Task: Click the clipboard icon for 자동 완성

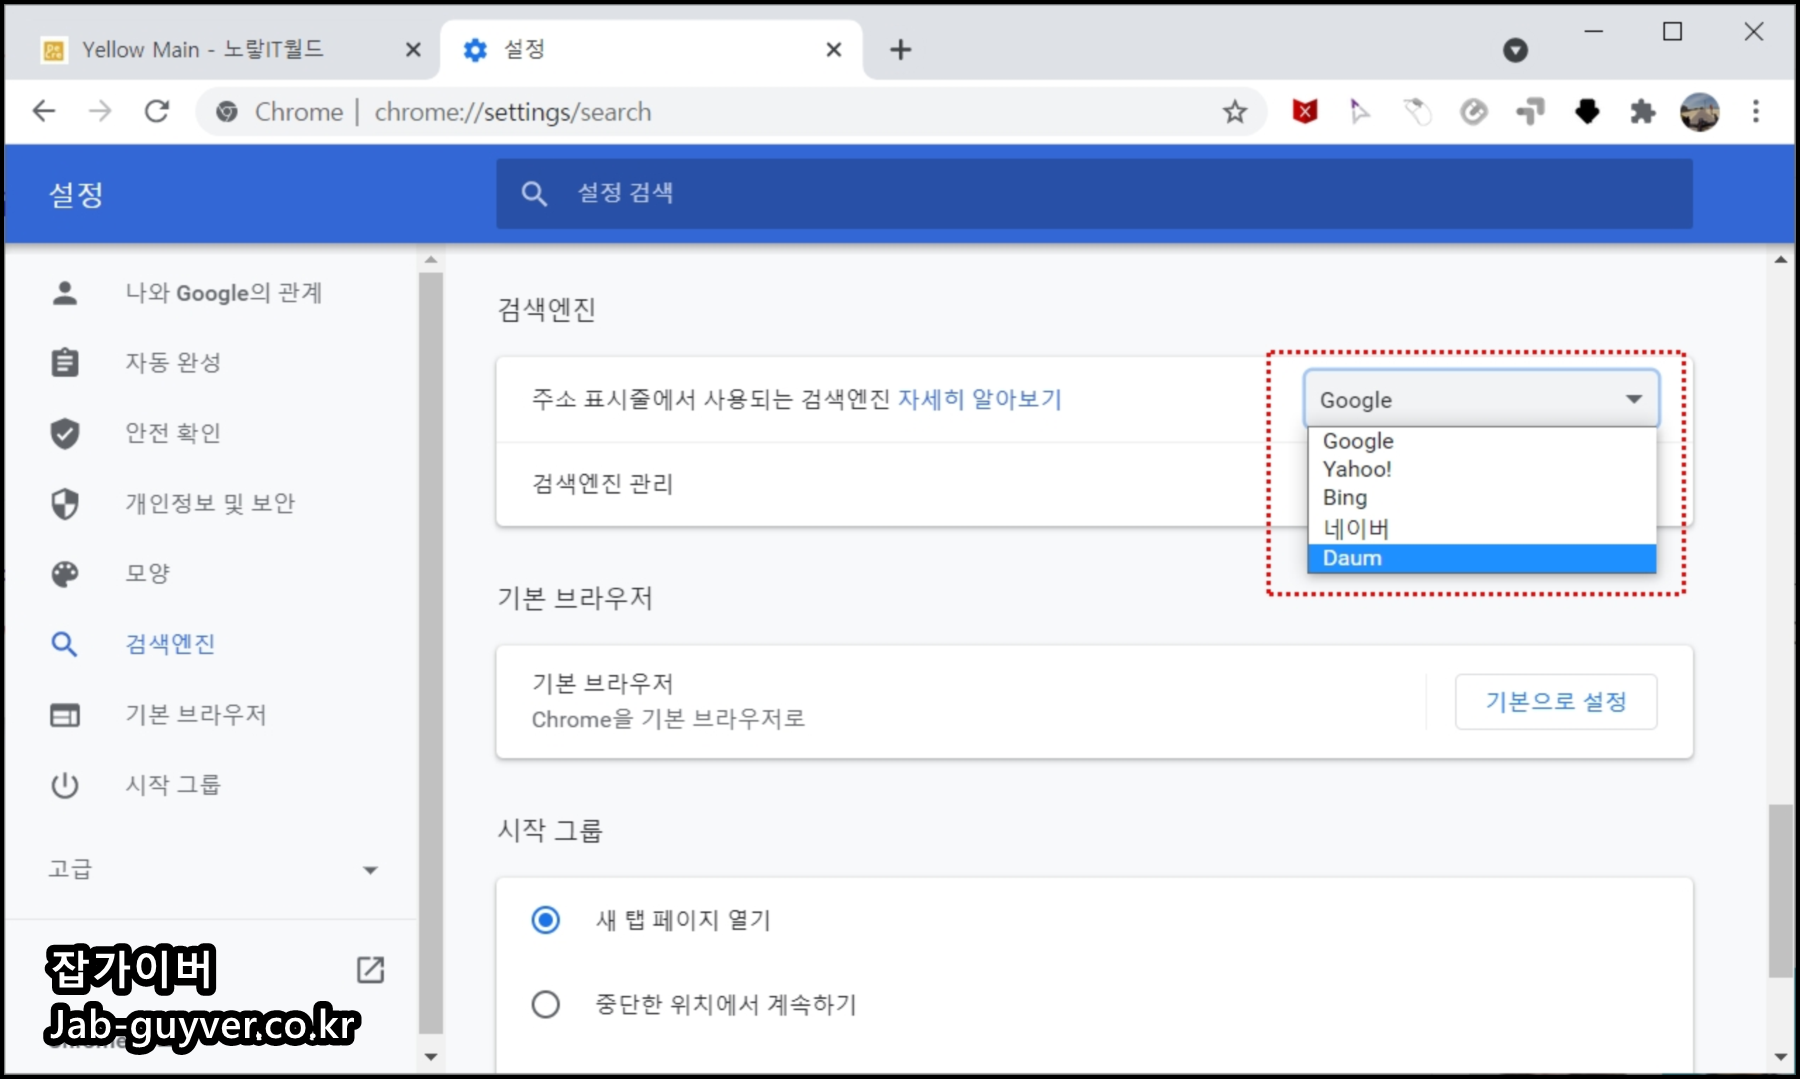Action: [65, 362]
